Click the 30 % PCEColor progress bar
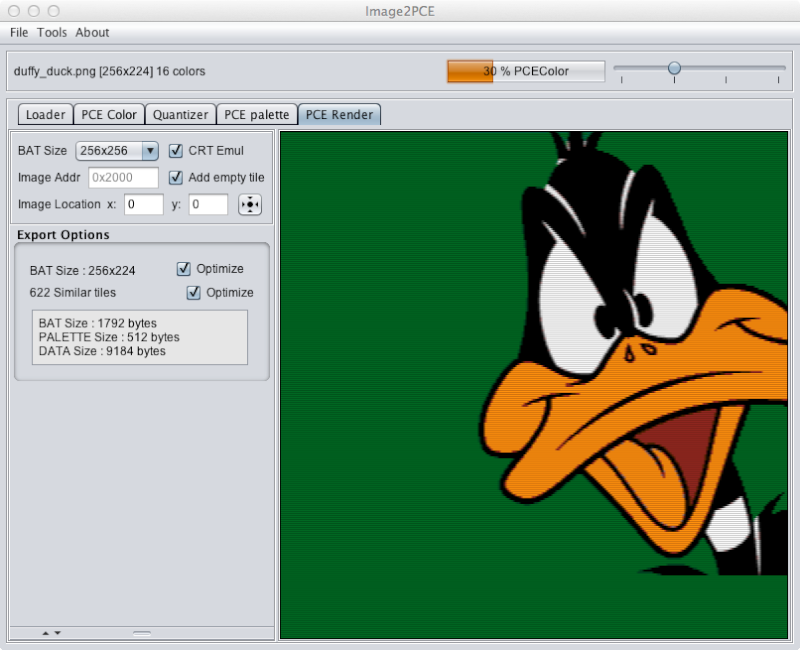 pyautogui.click(x=526, y=71)
